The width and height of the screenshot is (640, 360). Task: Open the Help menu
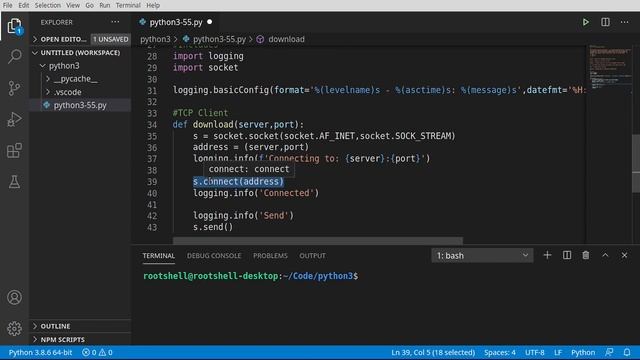click(153, 5)
